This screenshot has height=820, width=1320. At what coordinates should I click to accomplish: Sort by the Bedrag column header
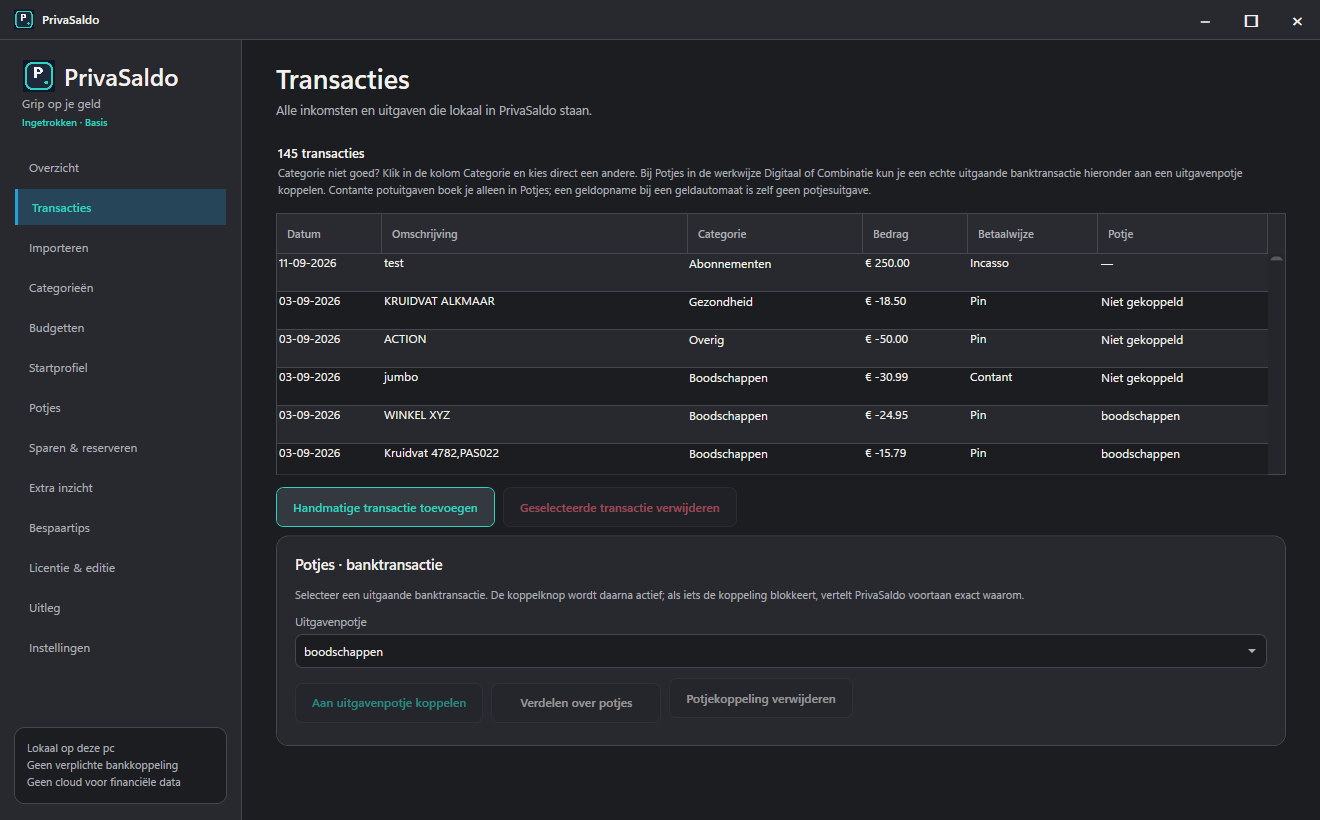915,234
